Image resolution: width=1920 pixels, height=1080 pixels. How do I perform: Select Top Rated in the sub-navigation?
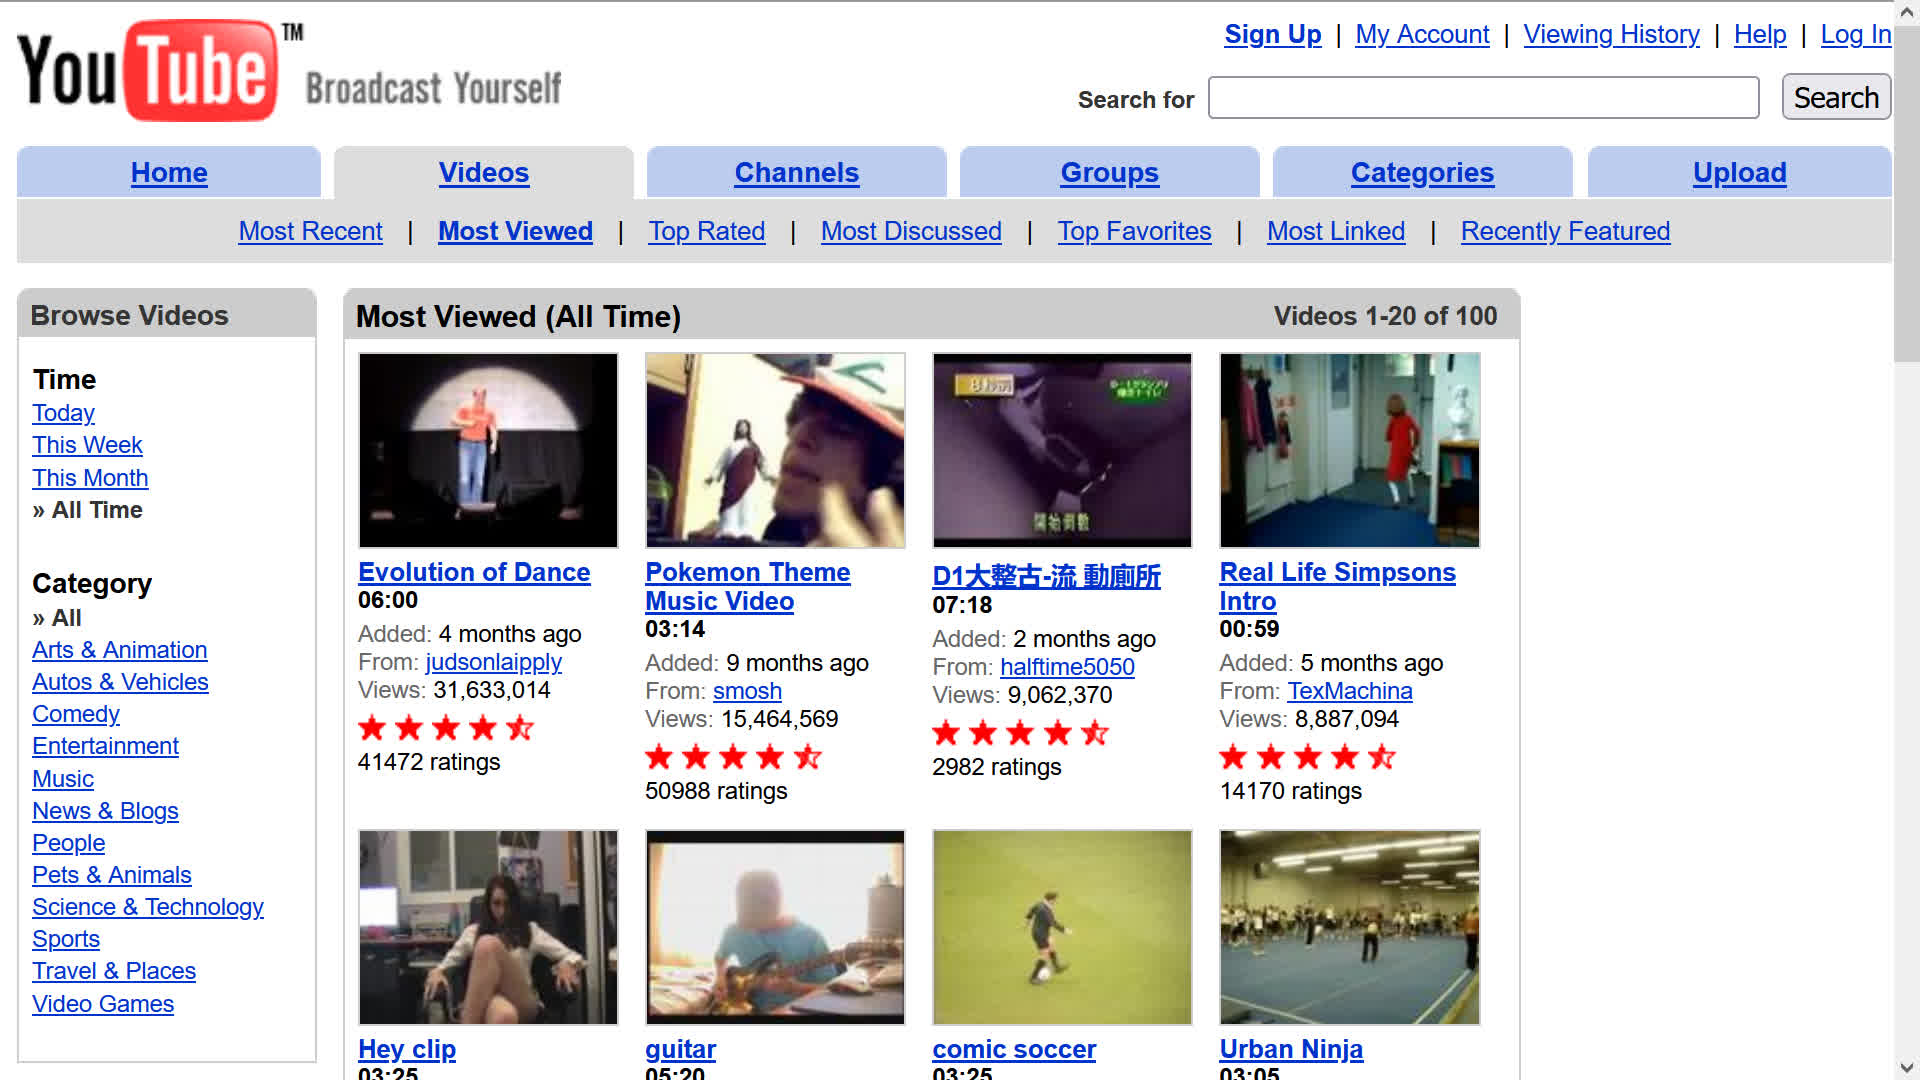706,231
